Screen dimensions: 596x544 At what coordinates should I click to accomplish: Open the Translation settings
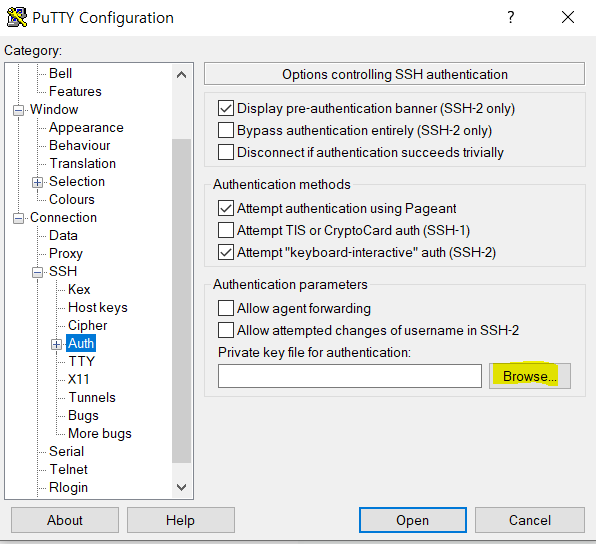click(x=82, y=163)
